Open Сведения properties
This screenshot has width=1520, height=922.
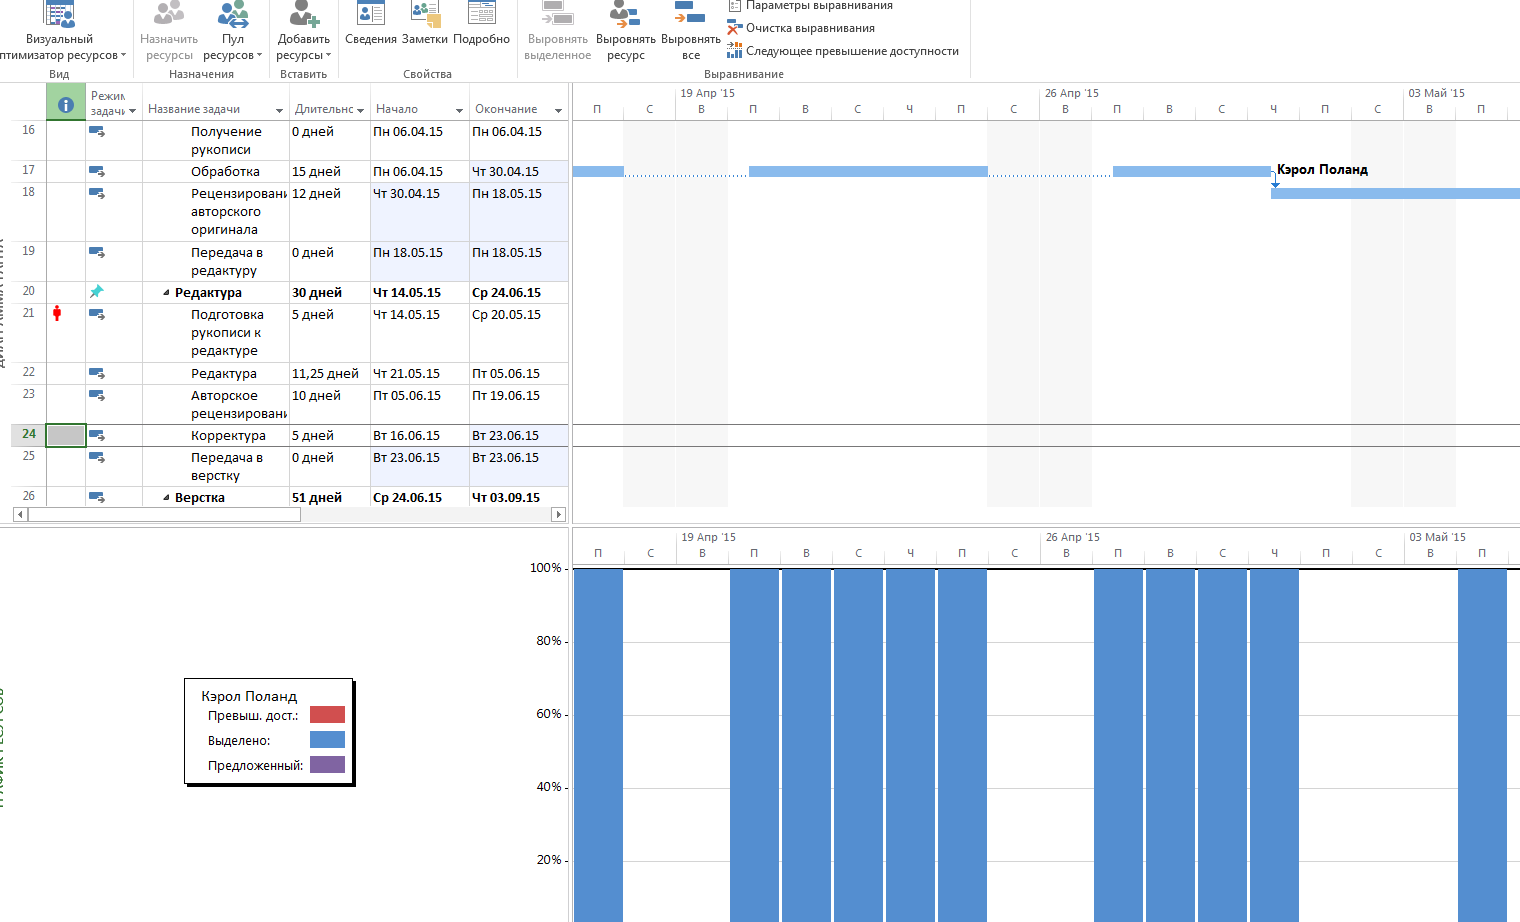click(371, 25)
